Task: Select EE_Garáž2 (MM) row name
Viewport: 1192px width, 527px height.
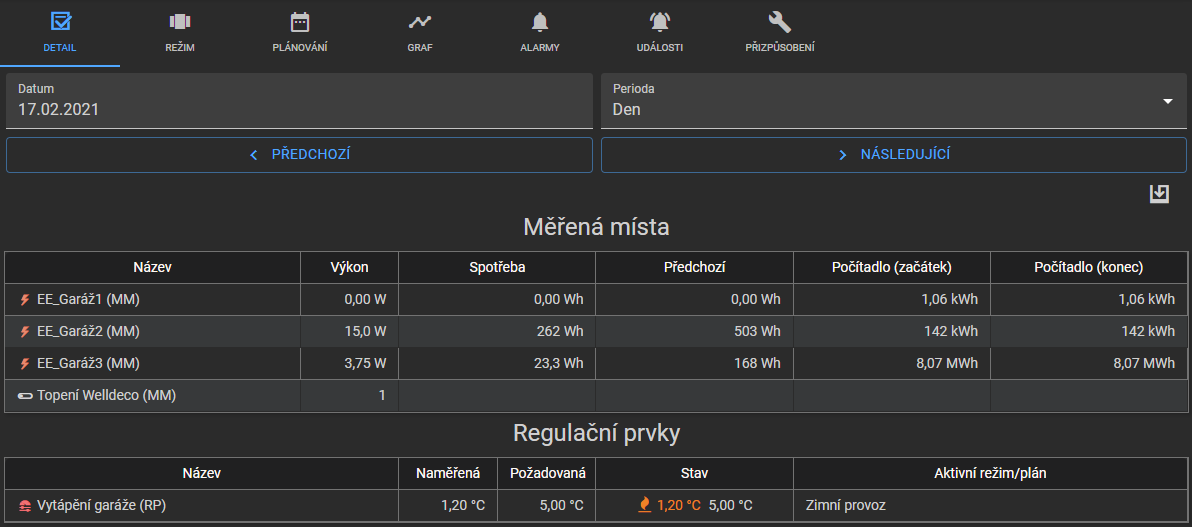Action: point(88,332)
